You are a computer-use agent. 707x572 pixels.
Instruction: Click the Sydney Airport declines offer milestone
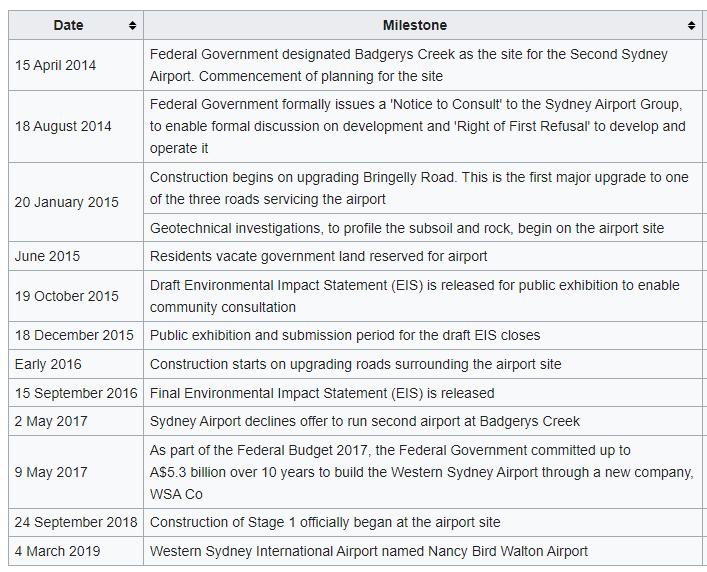tap(364, 421)
